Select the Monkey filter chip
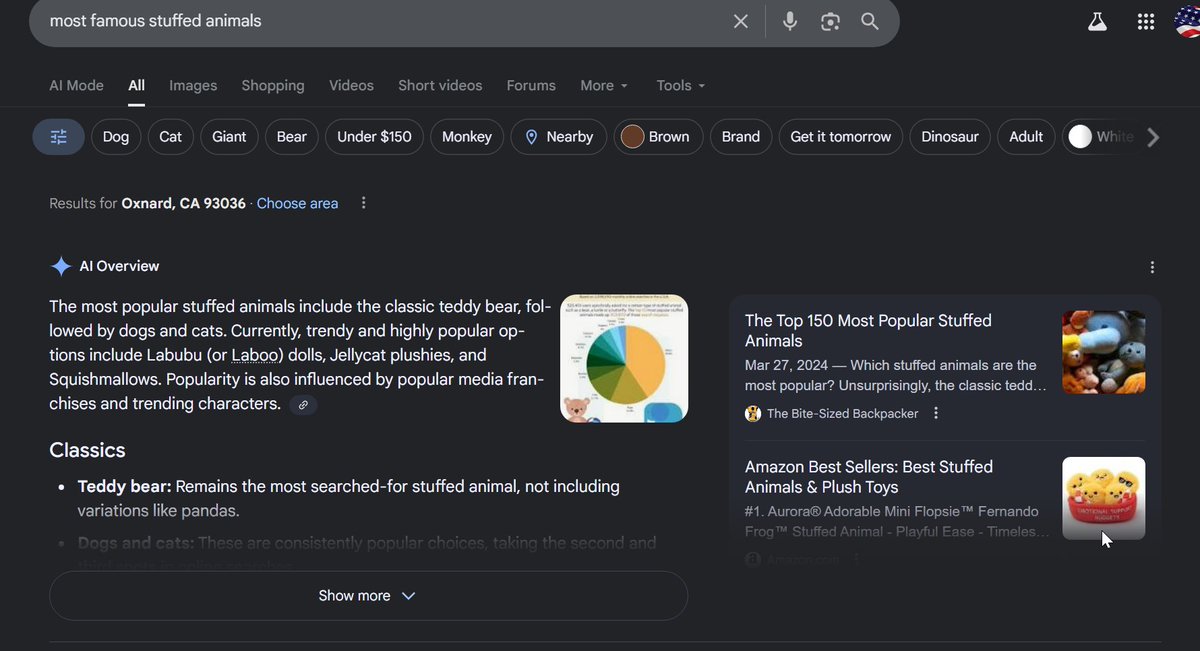1200x651 pixels. (x=467, y=137)
